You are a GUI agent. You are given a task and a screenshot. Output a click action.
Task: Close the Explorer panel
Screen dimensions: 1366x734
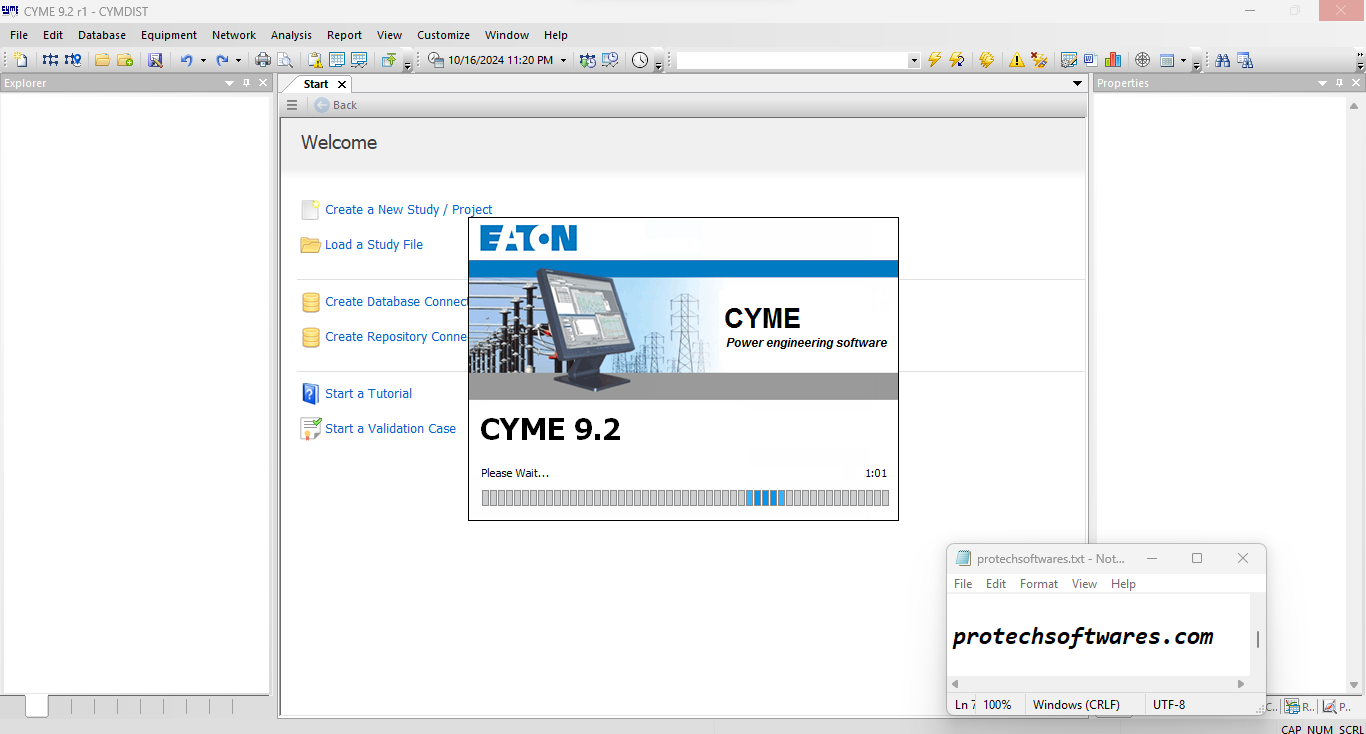pos(263,83)
